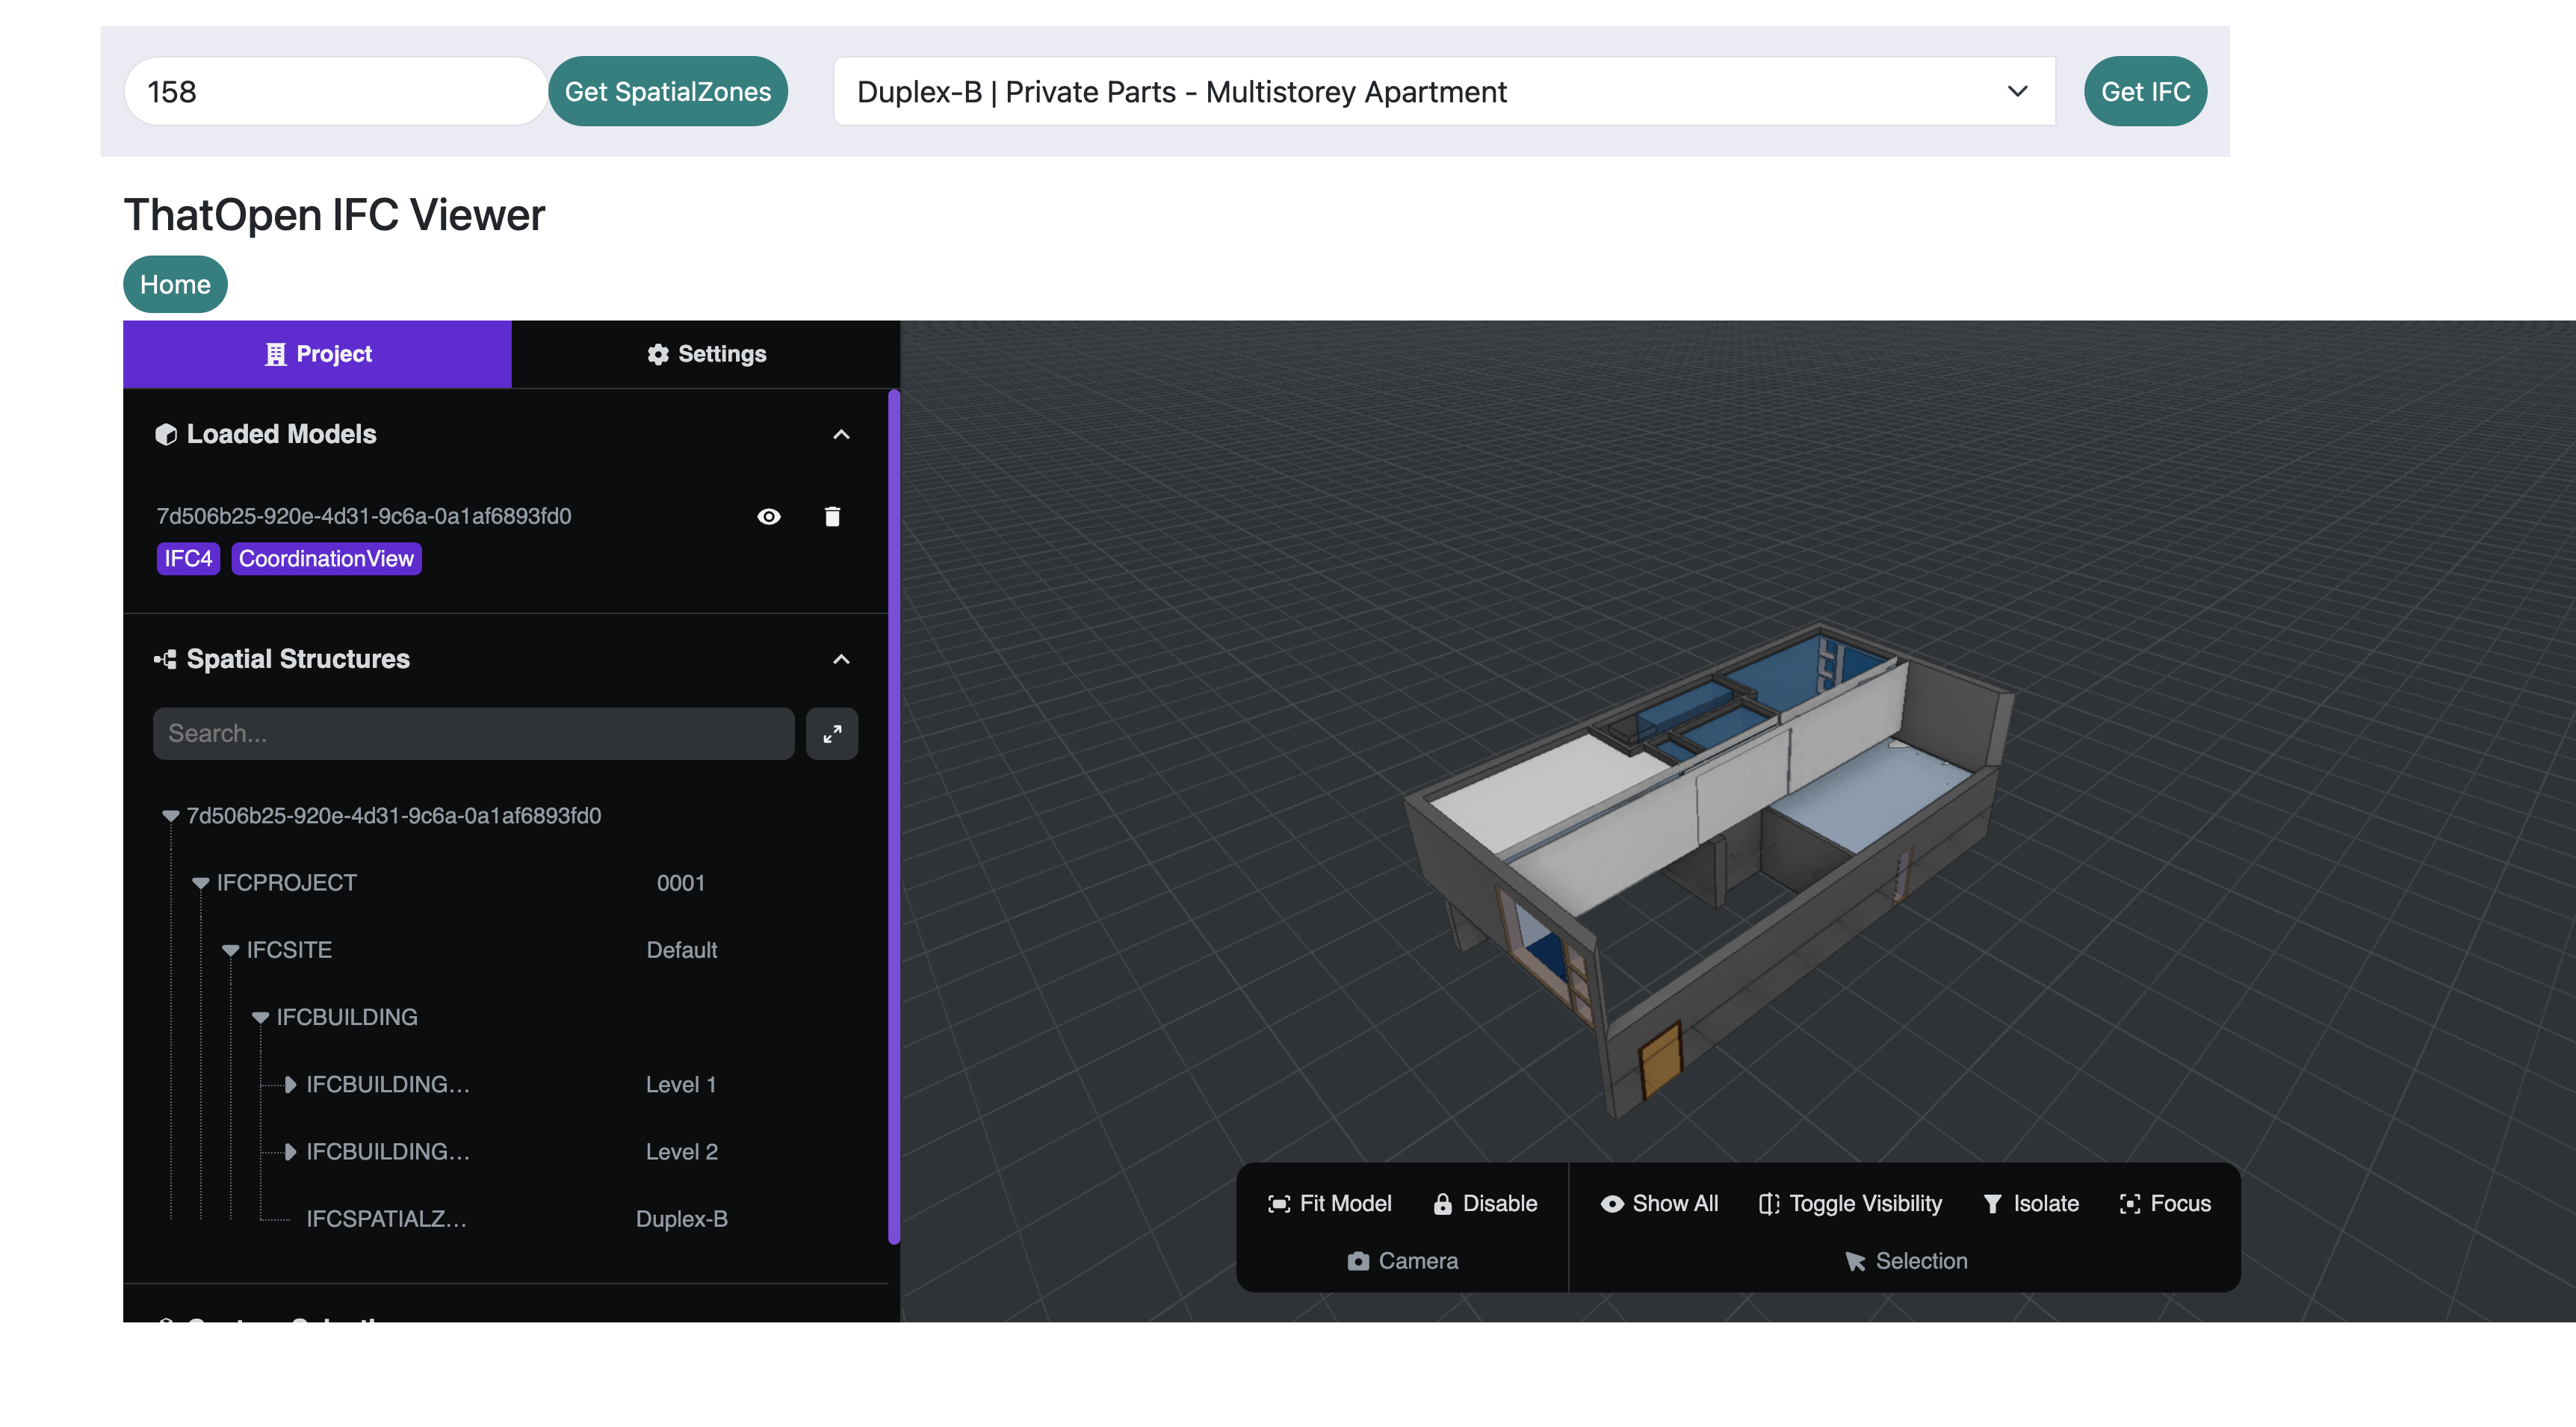Click the Settings gear icon
This screenshot has width=2576, height=1427.
click(x=657, y=354)
